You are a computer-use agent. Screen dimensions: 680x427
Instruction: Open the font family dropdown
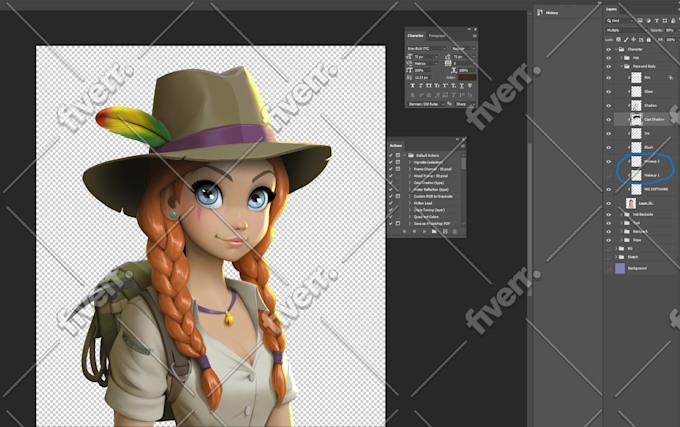(x=427, y=49)
